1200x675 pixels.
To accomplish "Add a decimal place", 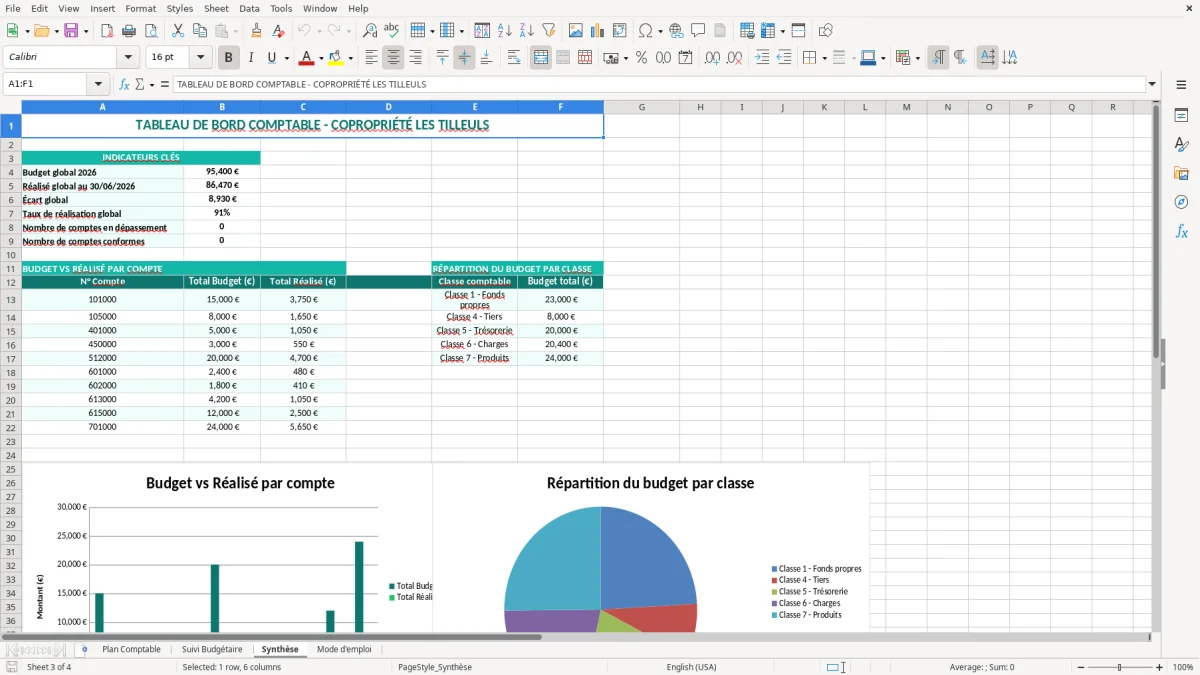I will click(x=713, y=58).
